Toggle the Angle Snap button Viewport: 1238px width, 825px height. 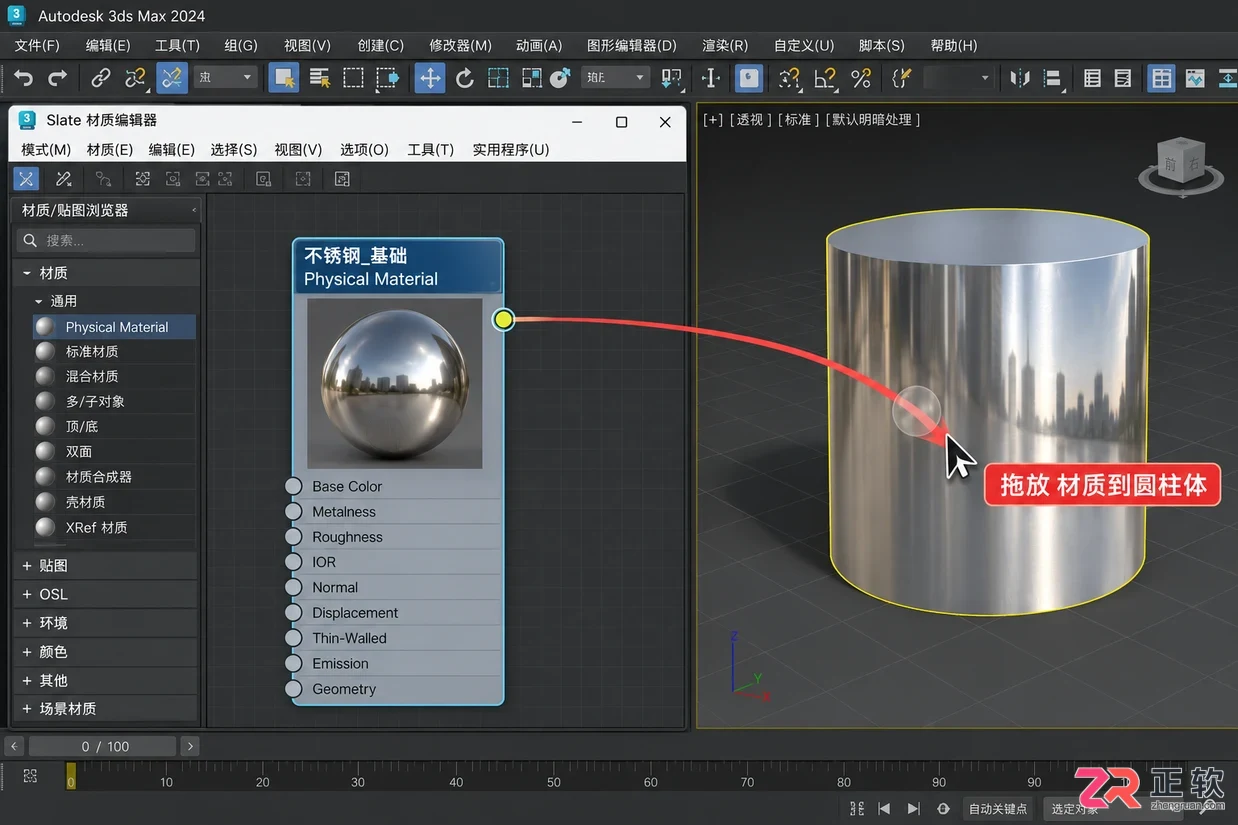click(x=825, y=77)
